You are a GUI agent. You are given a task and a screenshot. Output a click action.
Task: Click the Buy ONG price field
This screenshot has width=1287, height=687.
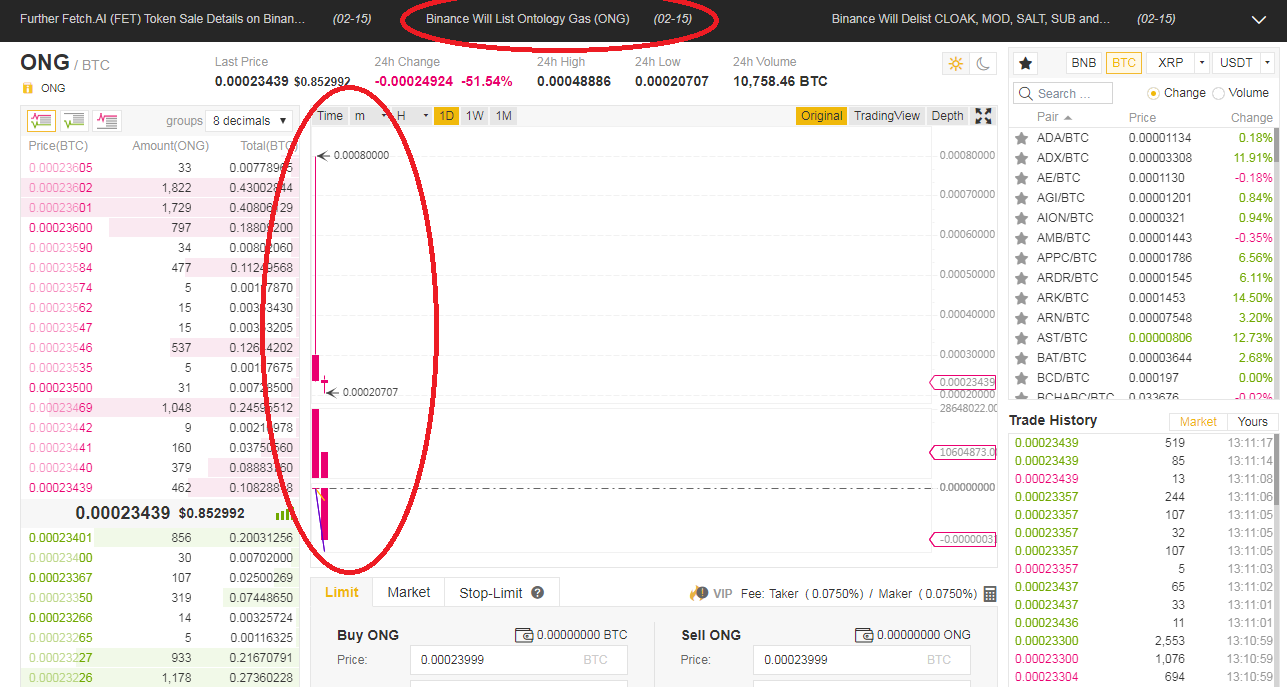coord(518,660)
